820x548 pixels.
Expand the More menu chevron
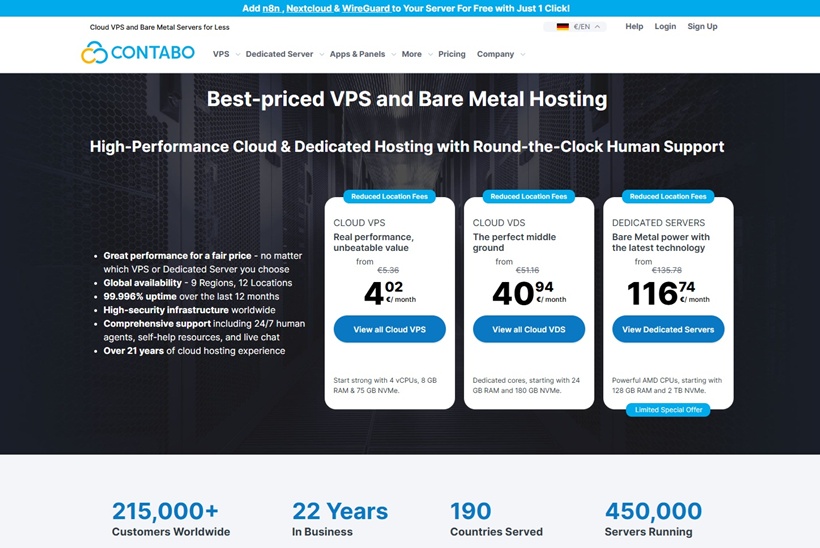(430, 54)
